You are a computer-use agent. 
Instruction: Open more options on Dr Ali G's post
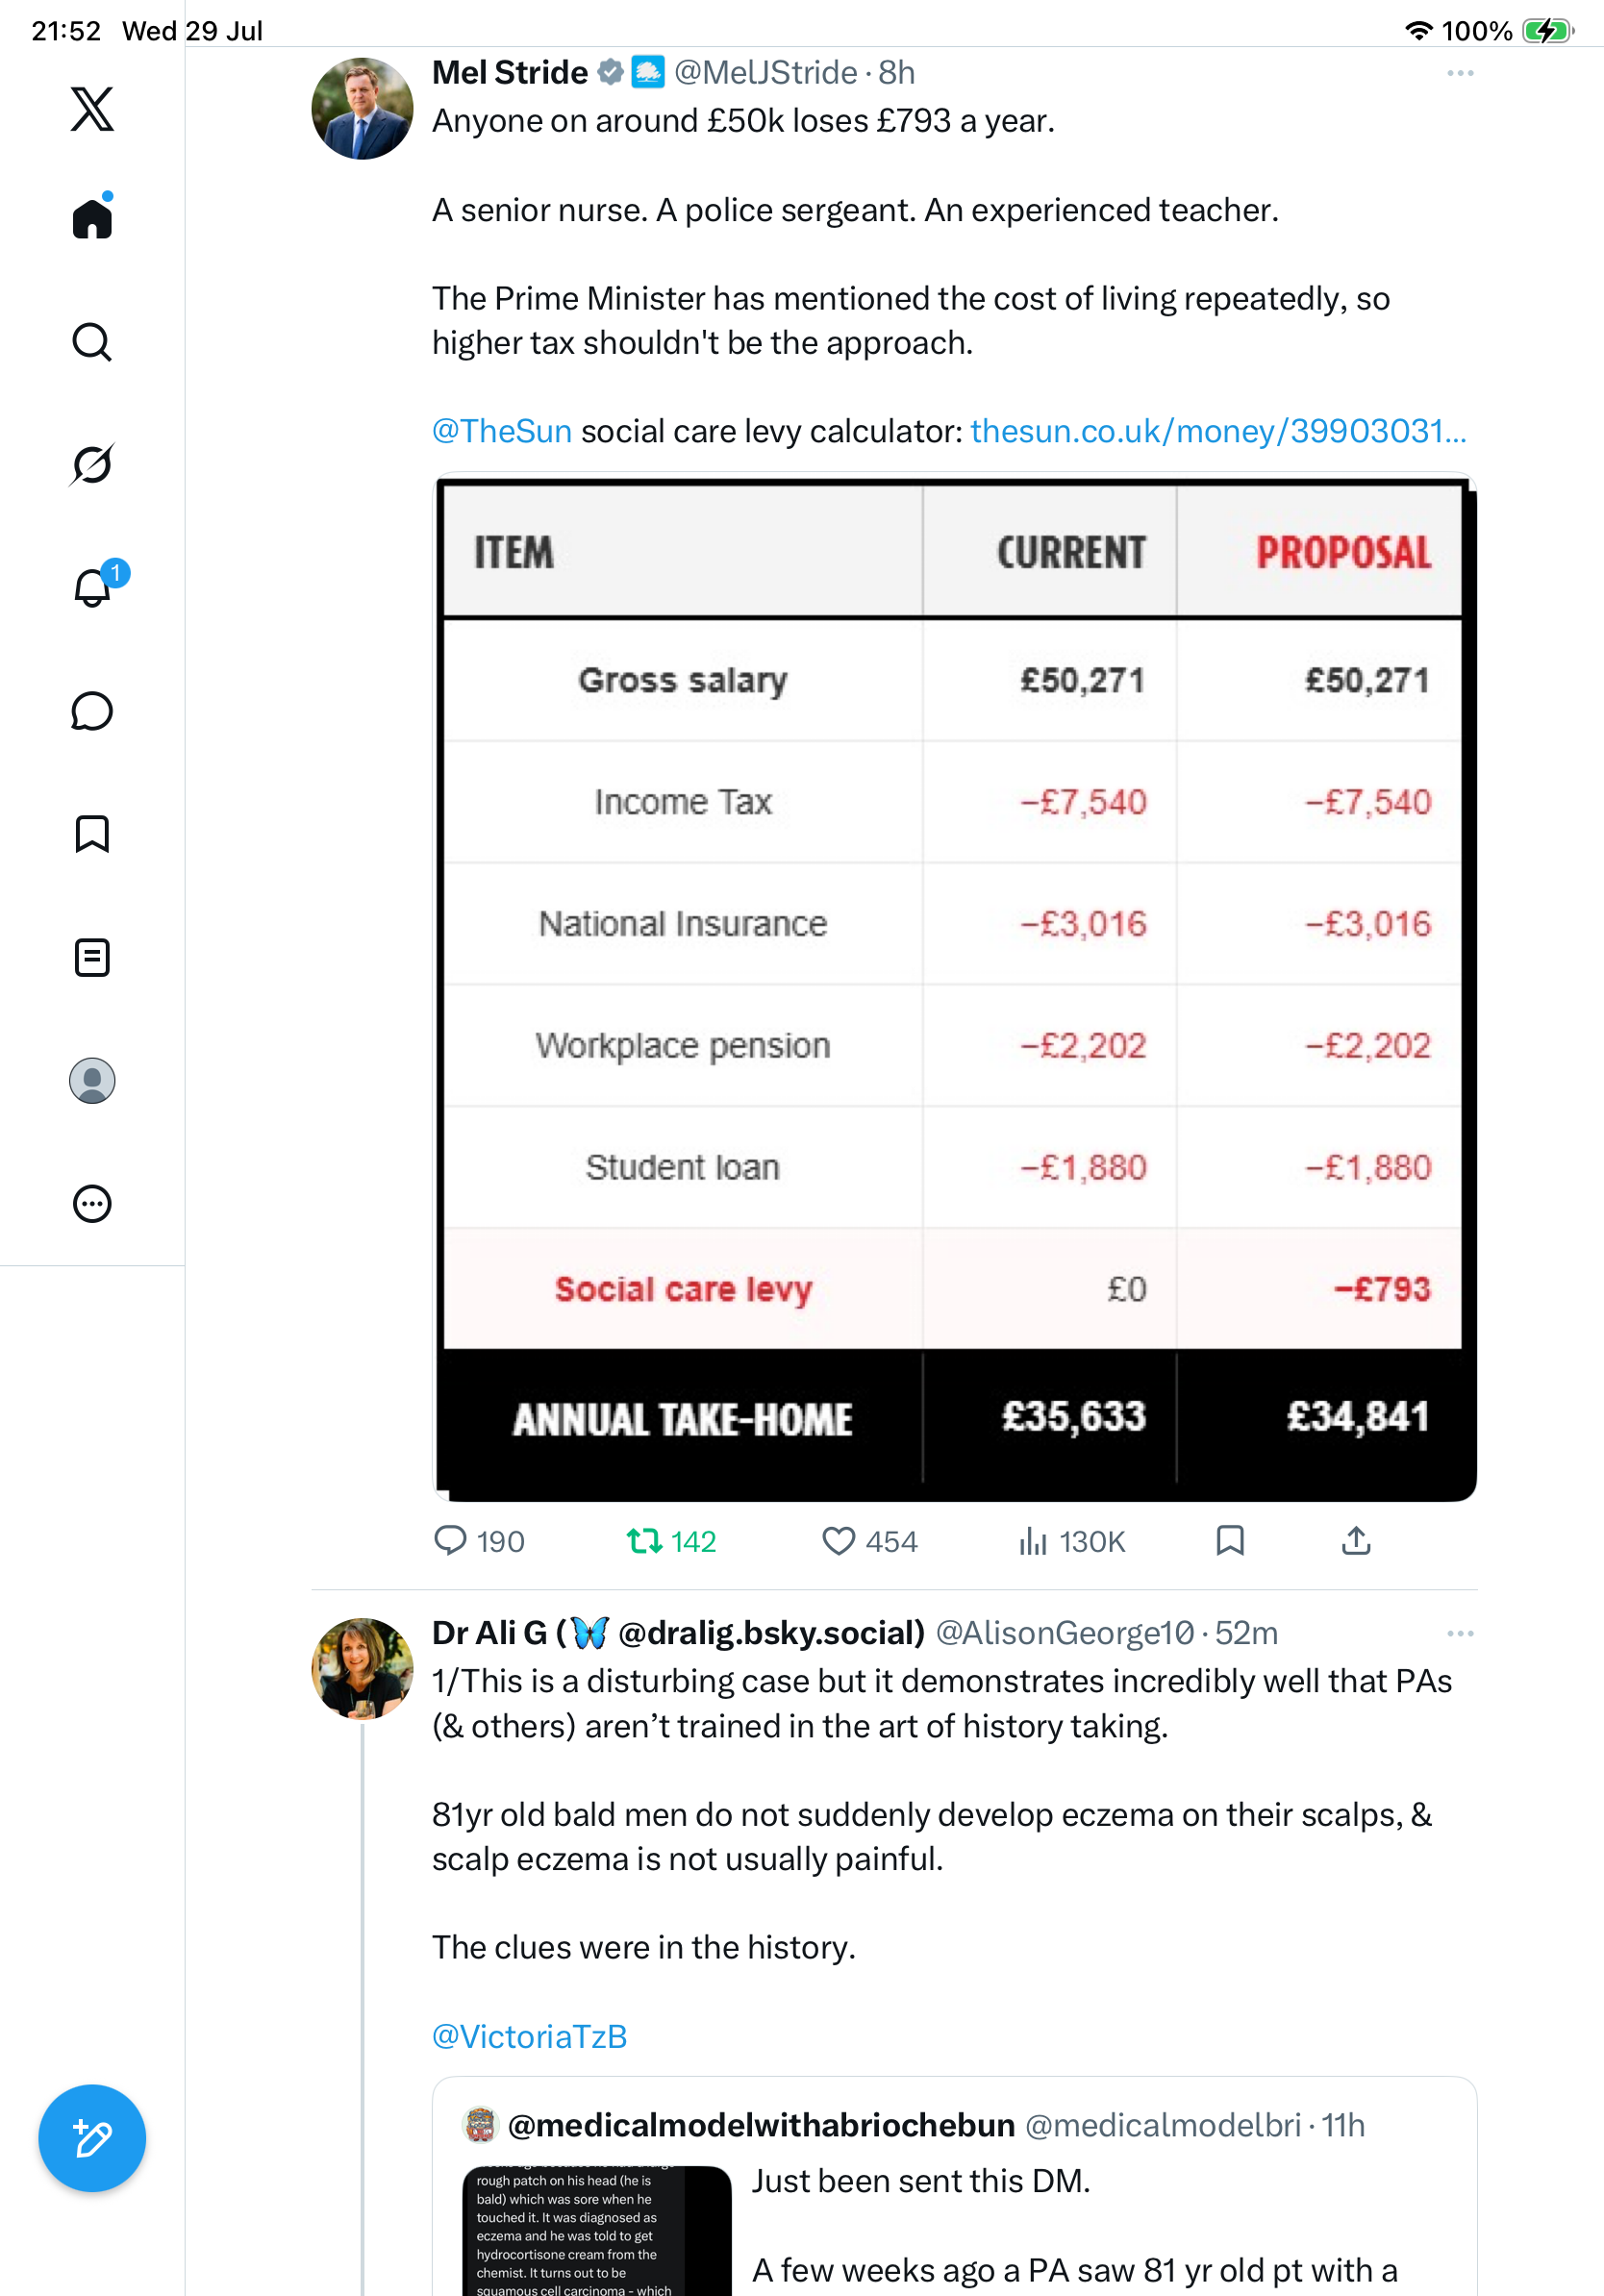[1460, 1633]
